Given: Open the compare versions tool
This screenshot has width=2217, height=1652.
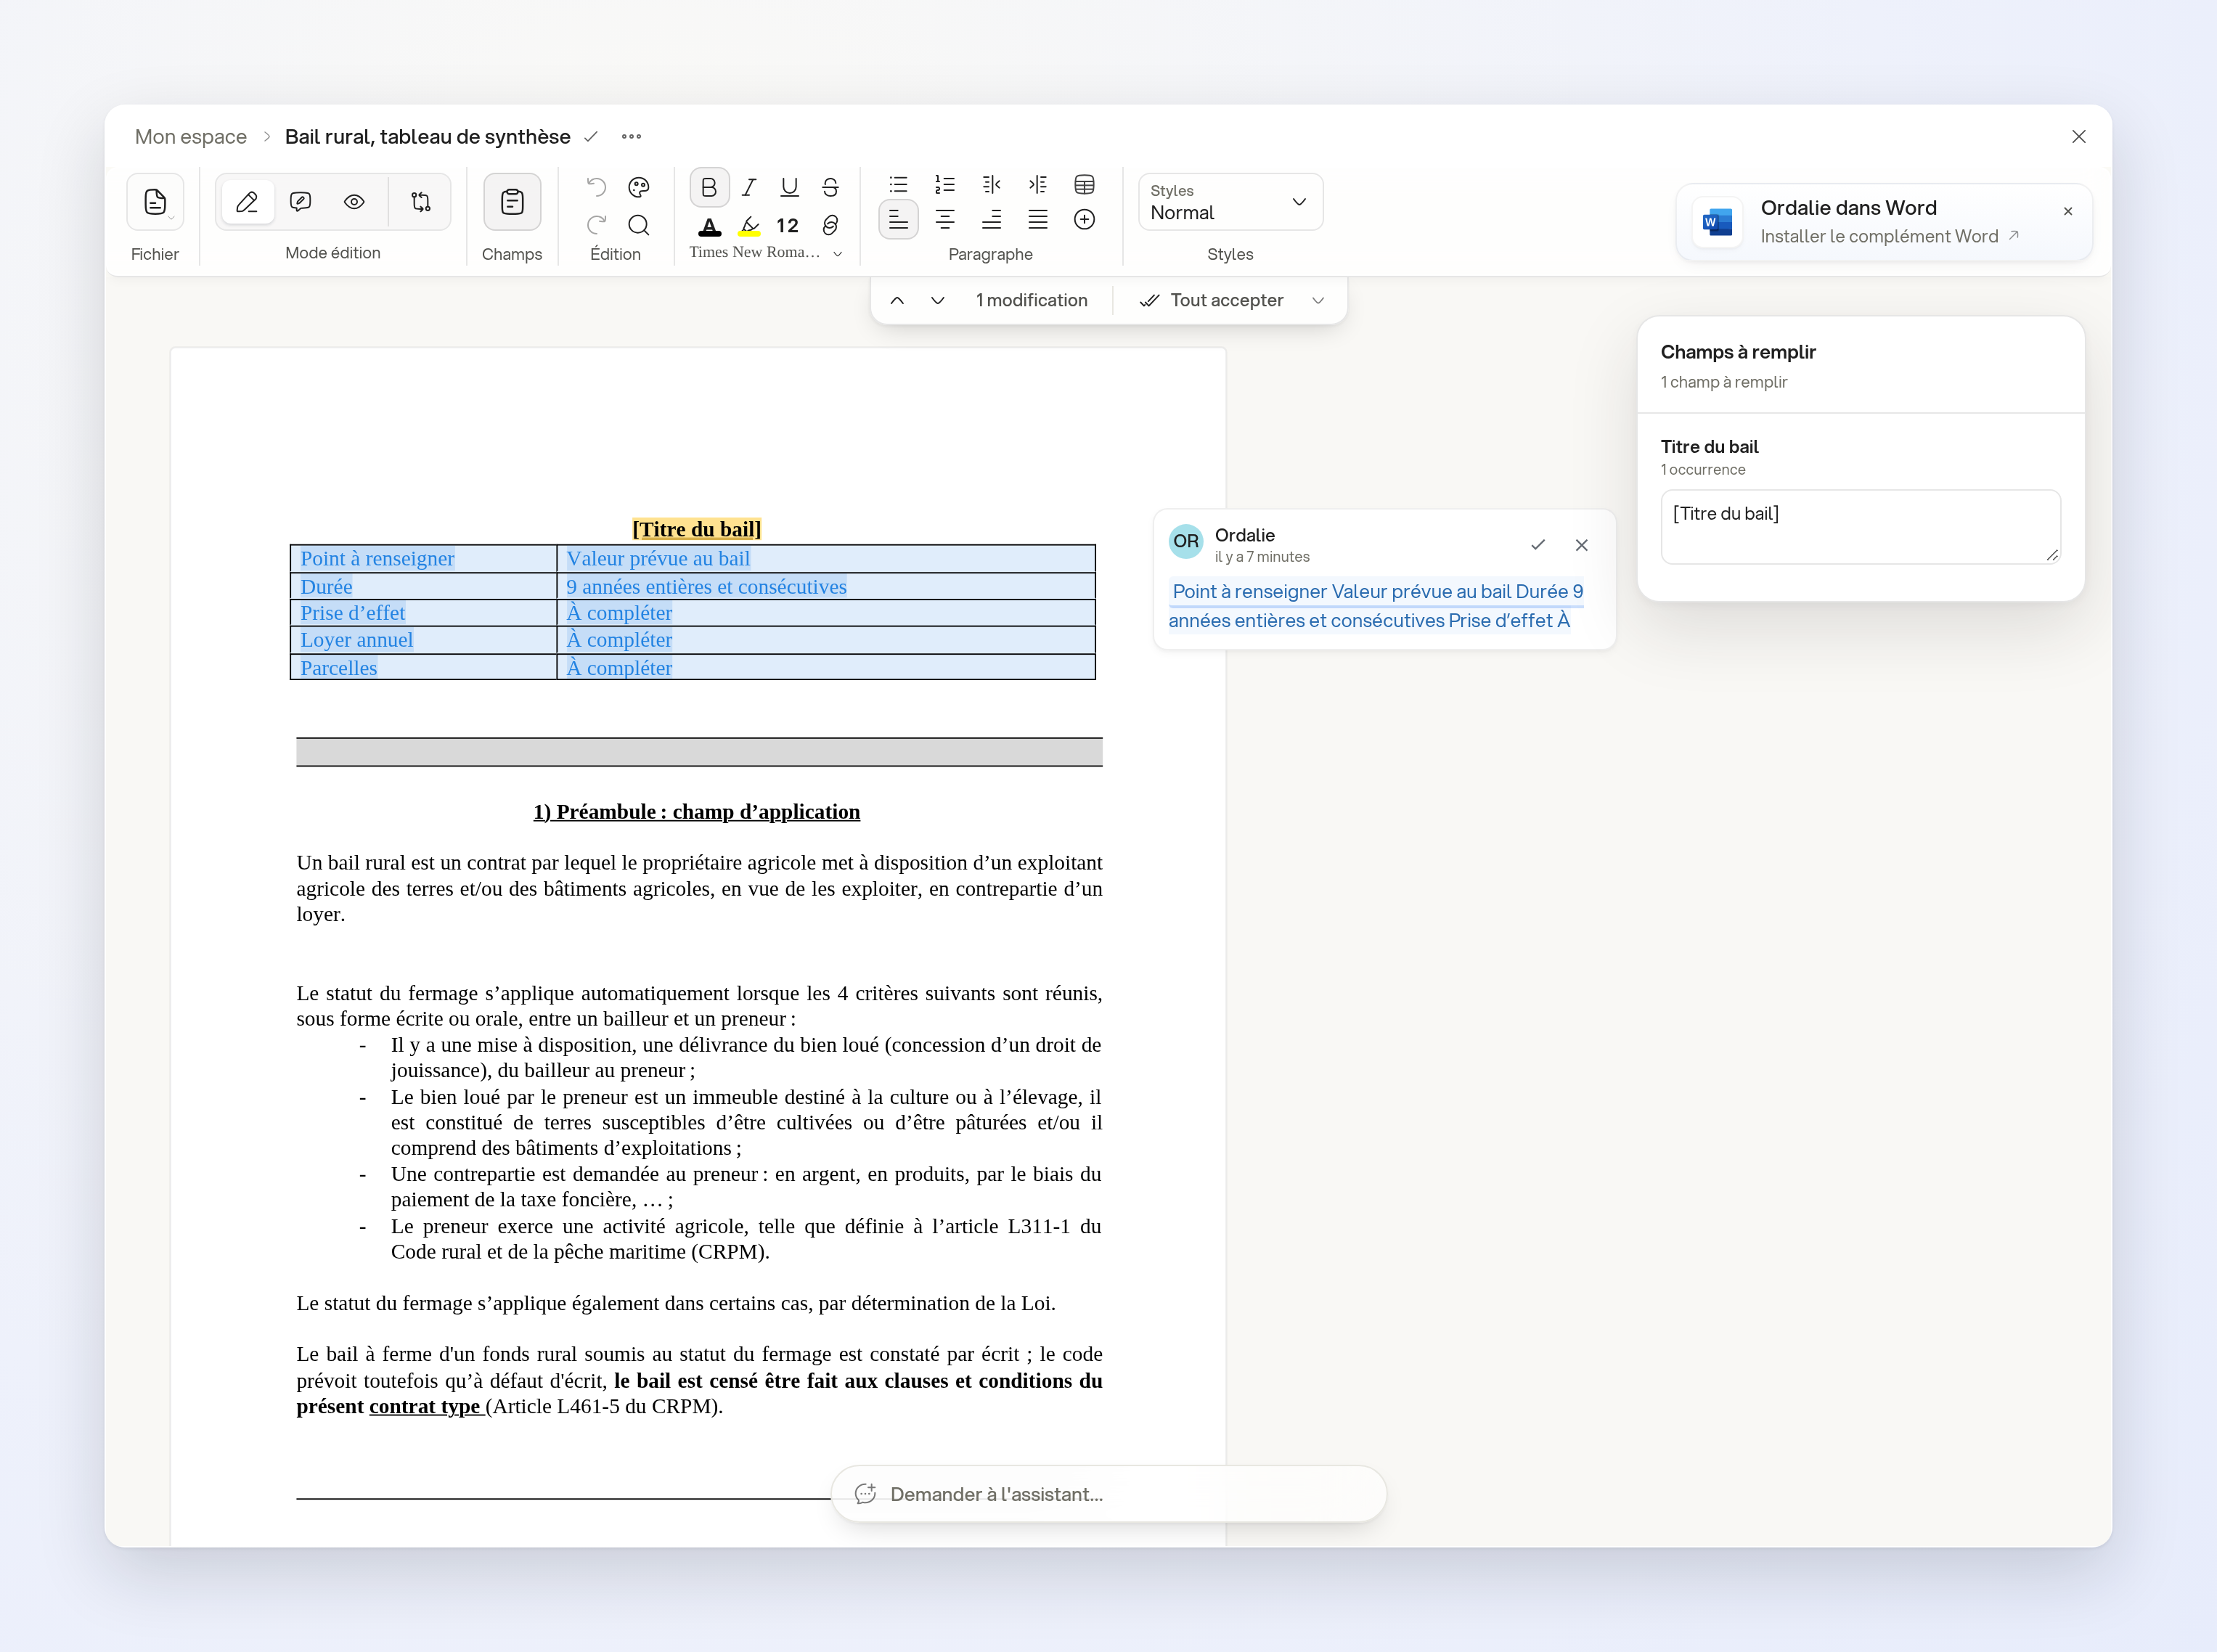Looking at the screenshot, I should pos(421,202).
